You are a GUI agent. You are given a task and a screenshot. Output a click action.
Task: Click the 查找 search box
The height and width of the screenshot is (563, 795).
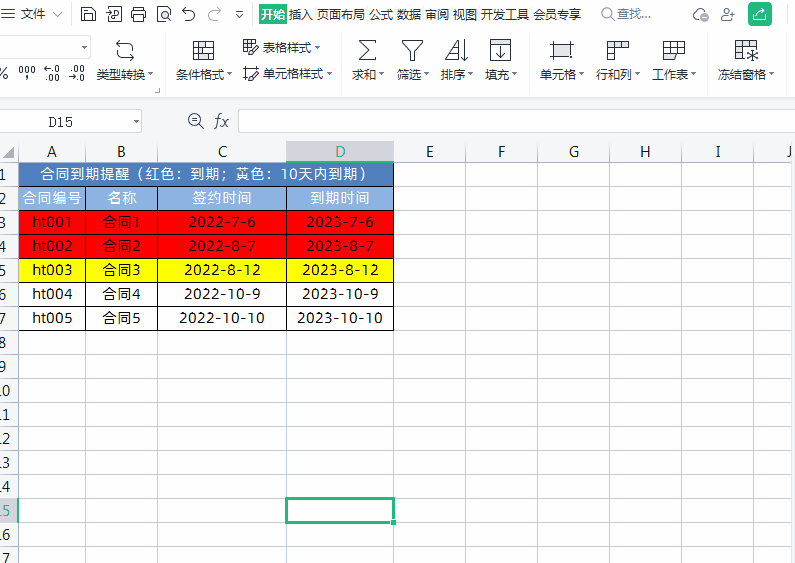[626, 14]
